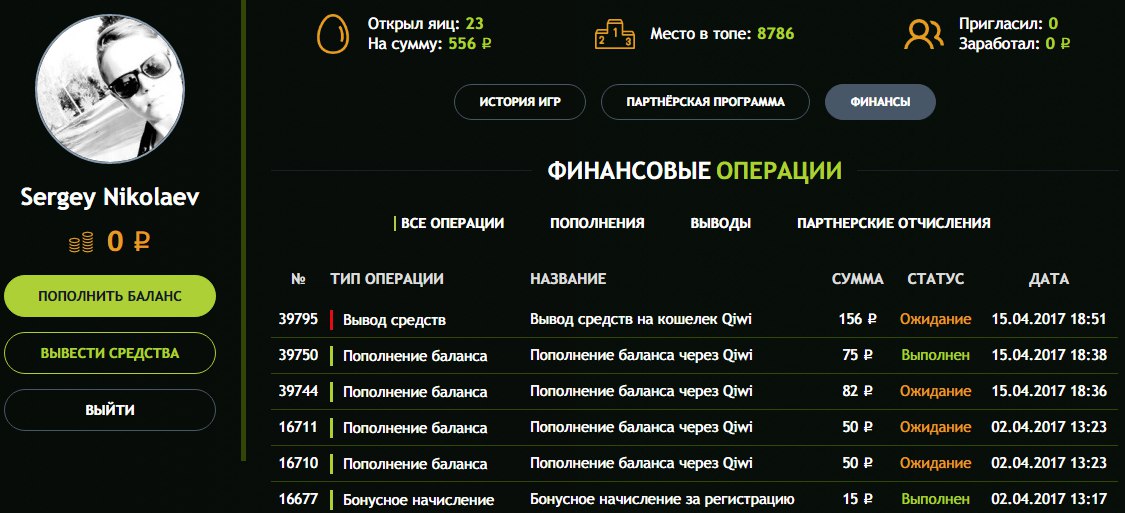Click the № column header

pos(298,279)
